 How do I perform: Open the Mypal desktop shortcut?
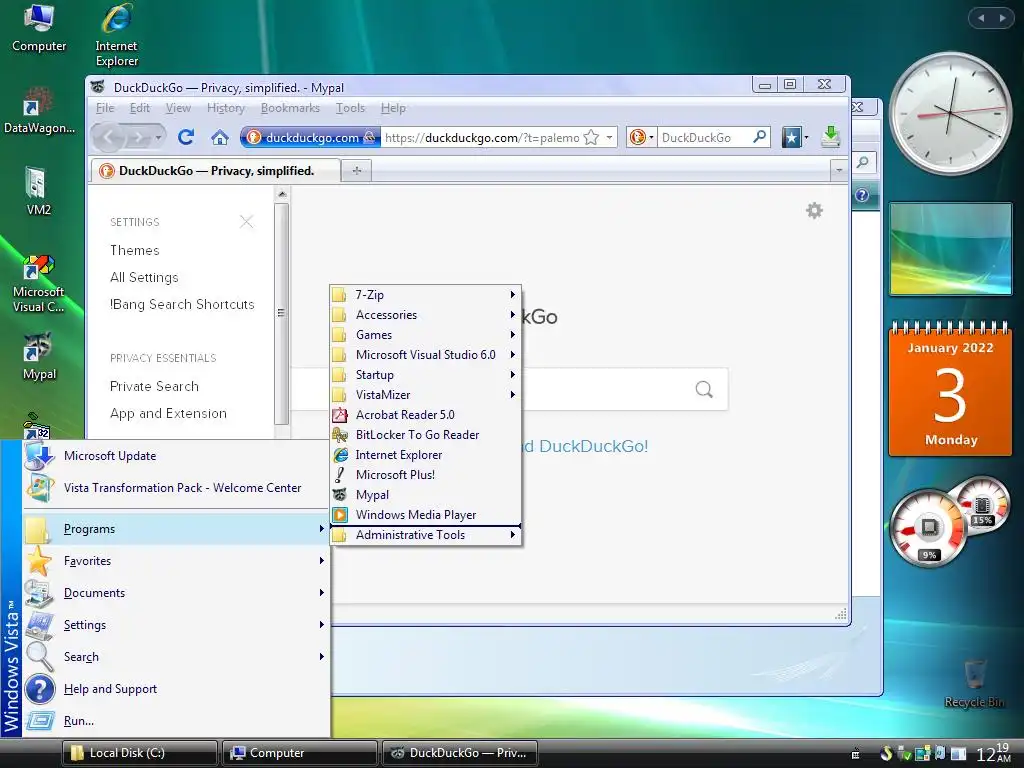point(39,357)
